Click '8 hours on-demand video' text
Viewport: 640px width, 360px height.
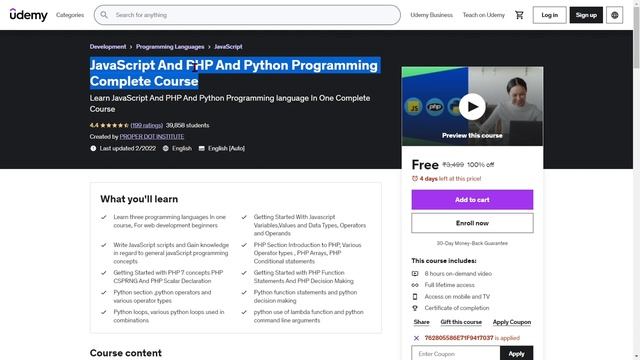[458, 273]
